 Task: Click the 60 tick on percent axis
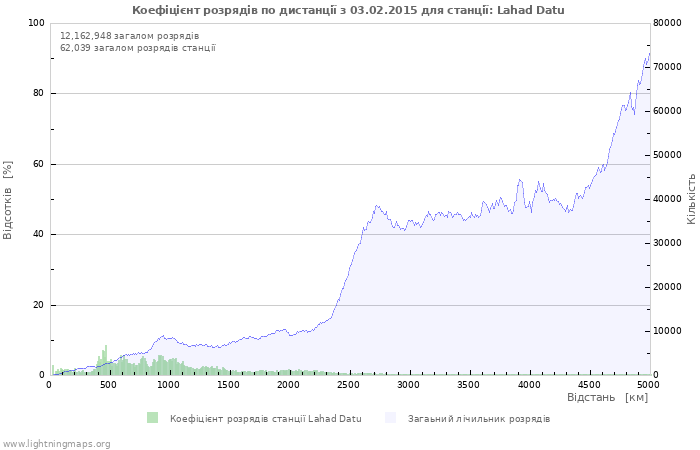[x=39, y=164]
